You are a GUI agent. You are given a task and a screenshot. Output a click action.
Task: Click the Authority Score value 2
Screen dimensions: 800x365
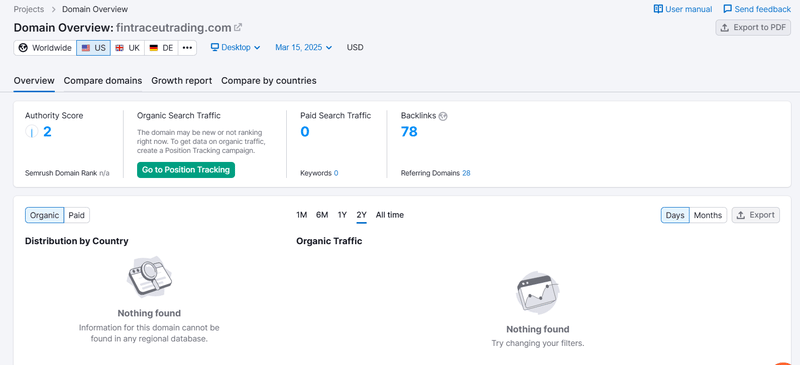click(x=47, y=132)
